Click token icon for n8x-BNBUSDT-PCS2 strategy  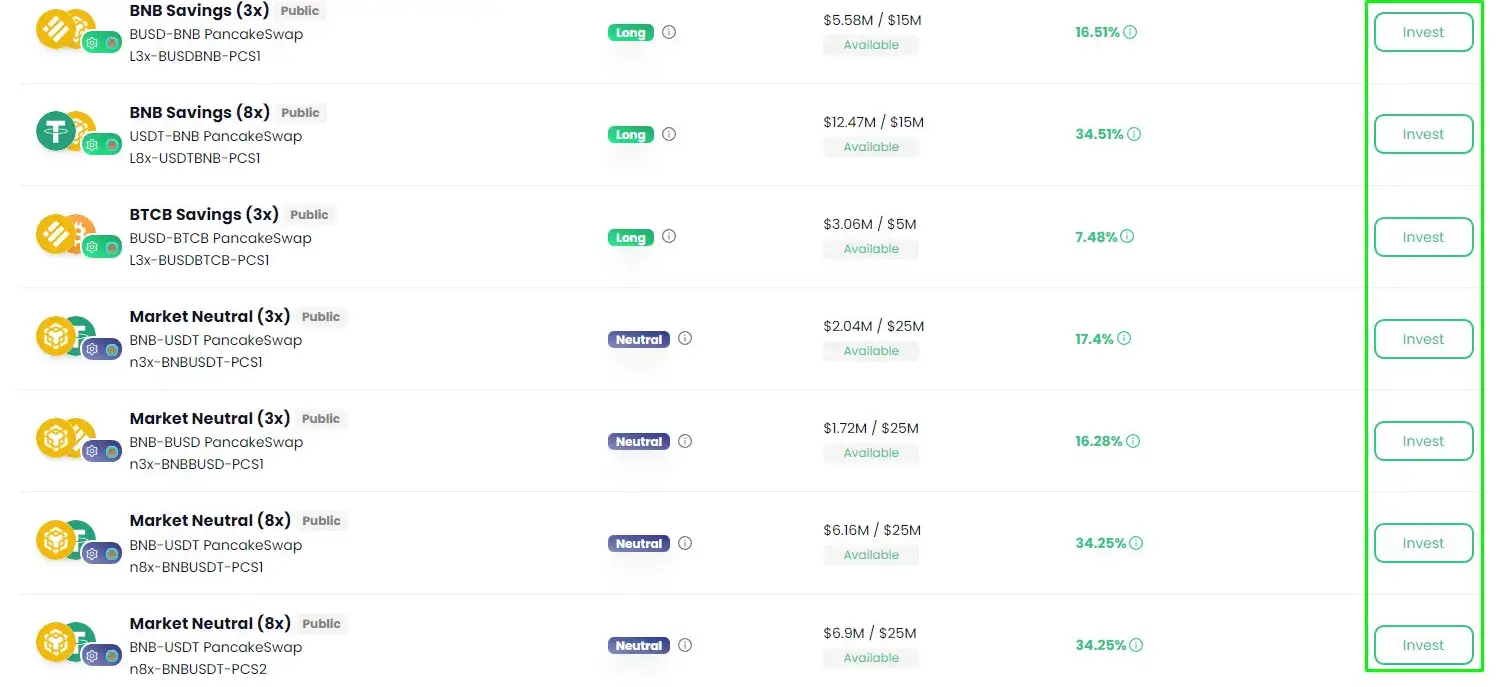click(67, 644)
